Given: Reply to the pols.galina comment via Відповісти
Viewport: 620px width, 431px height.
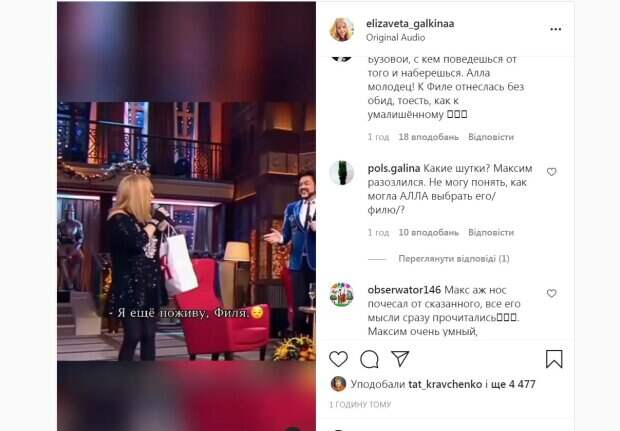Looking at the screenshot, I should (x=491, y=233).
